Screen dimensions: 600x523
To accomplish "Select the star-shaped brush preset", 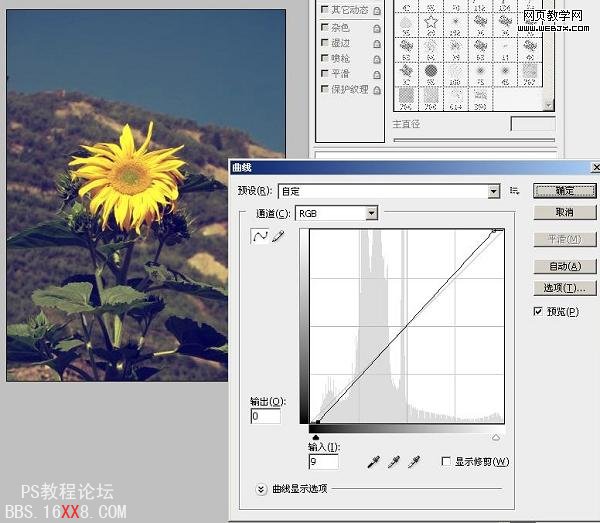I will coord(432,22).
